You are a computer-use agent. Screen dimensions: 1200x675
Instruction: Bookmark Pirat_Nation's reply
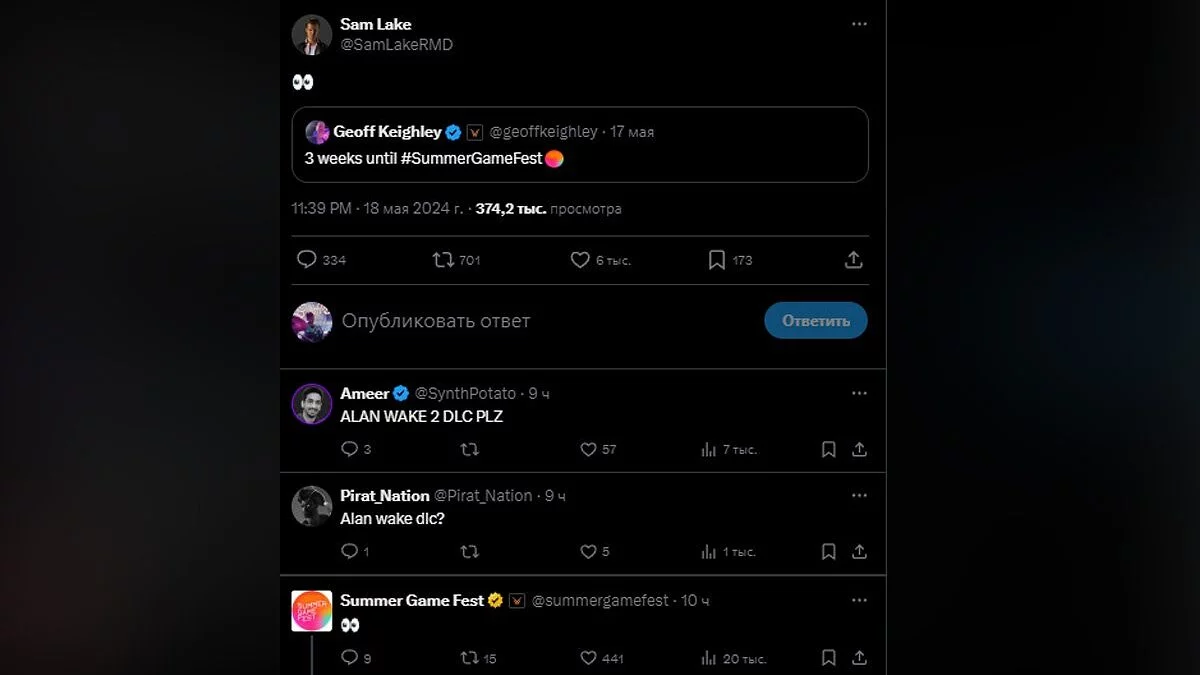click(x=828, y=552)
